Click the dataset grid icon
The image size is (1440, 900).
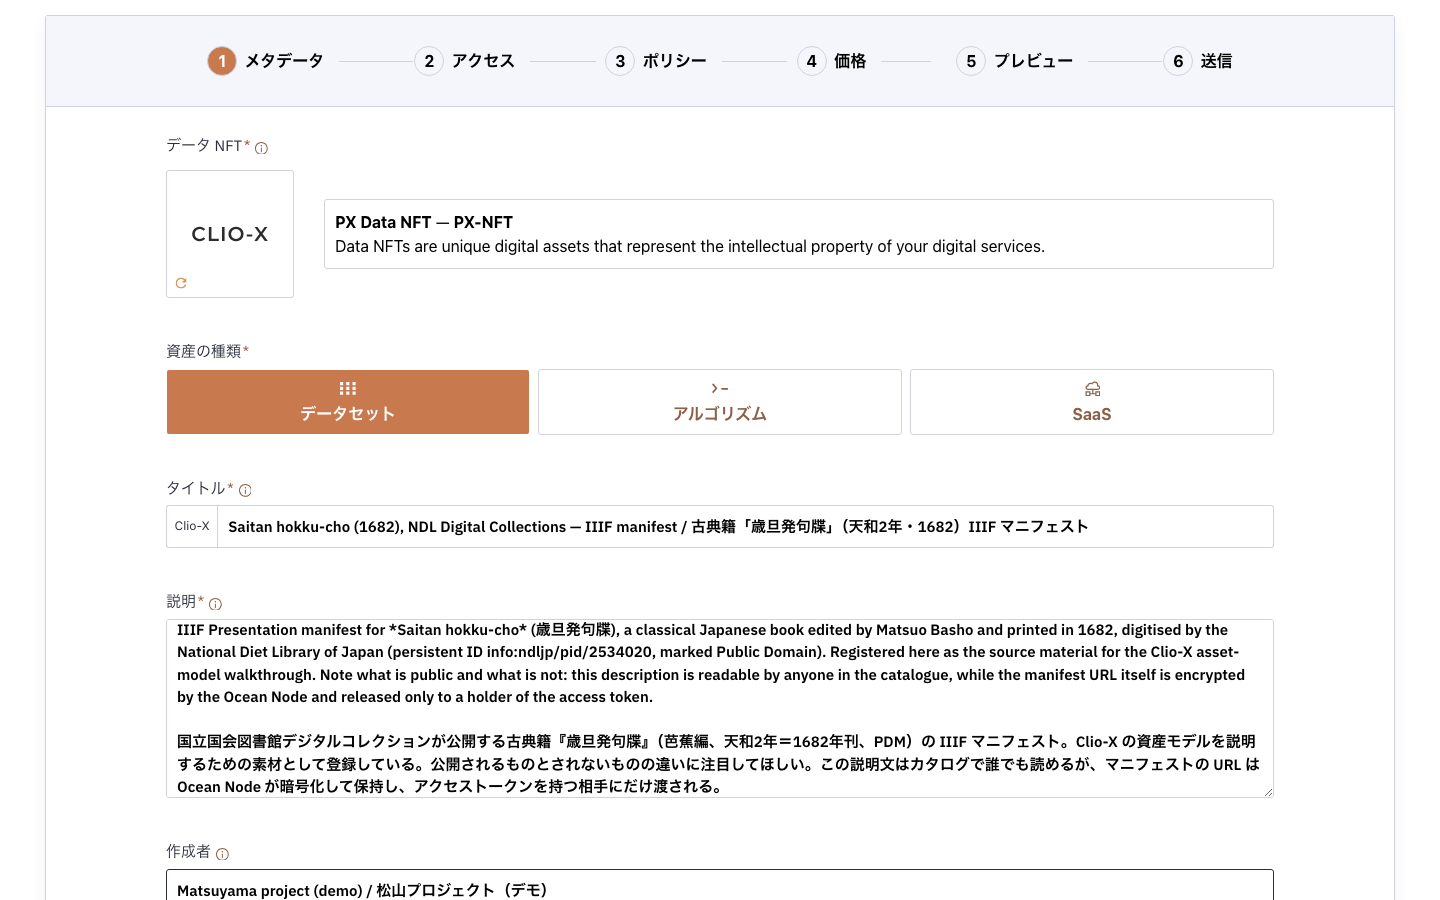tap(348, 388)
